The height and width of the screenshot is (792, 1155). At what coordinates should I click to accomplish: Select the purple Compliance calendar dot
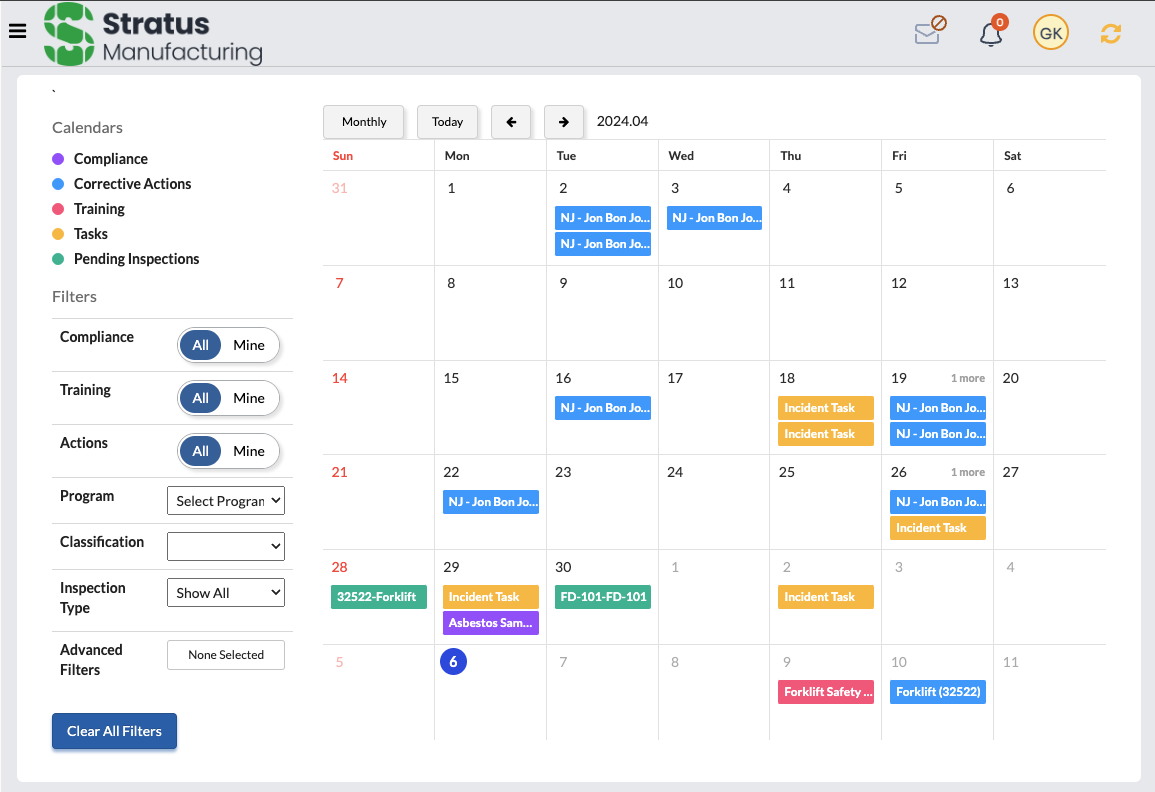click(x=57, y=158)
